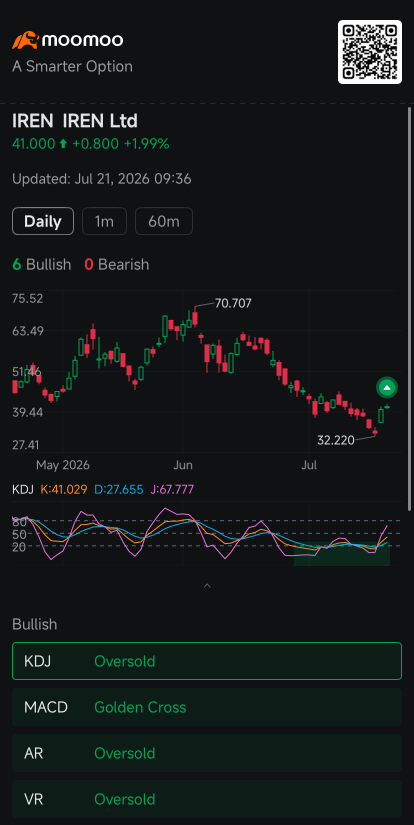Click the 70.707 high price marker
414x825 pixels.
click(x=233, y=303)
